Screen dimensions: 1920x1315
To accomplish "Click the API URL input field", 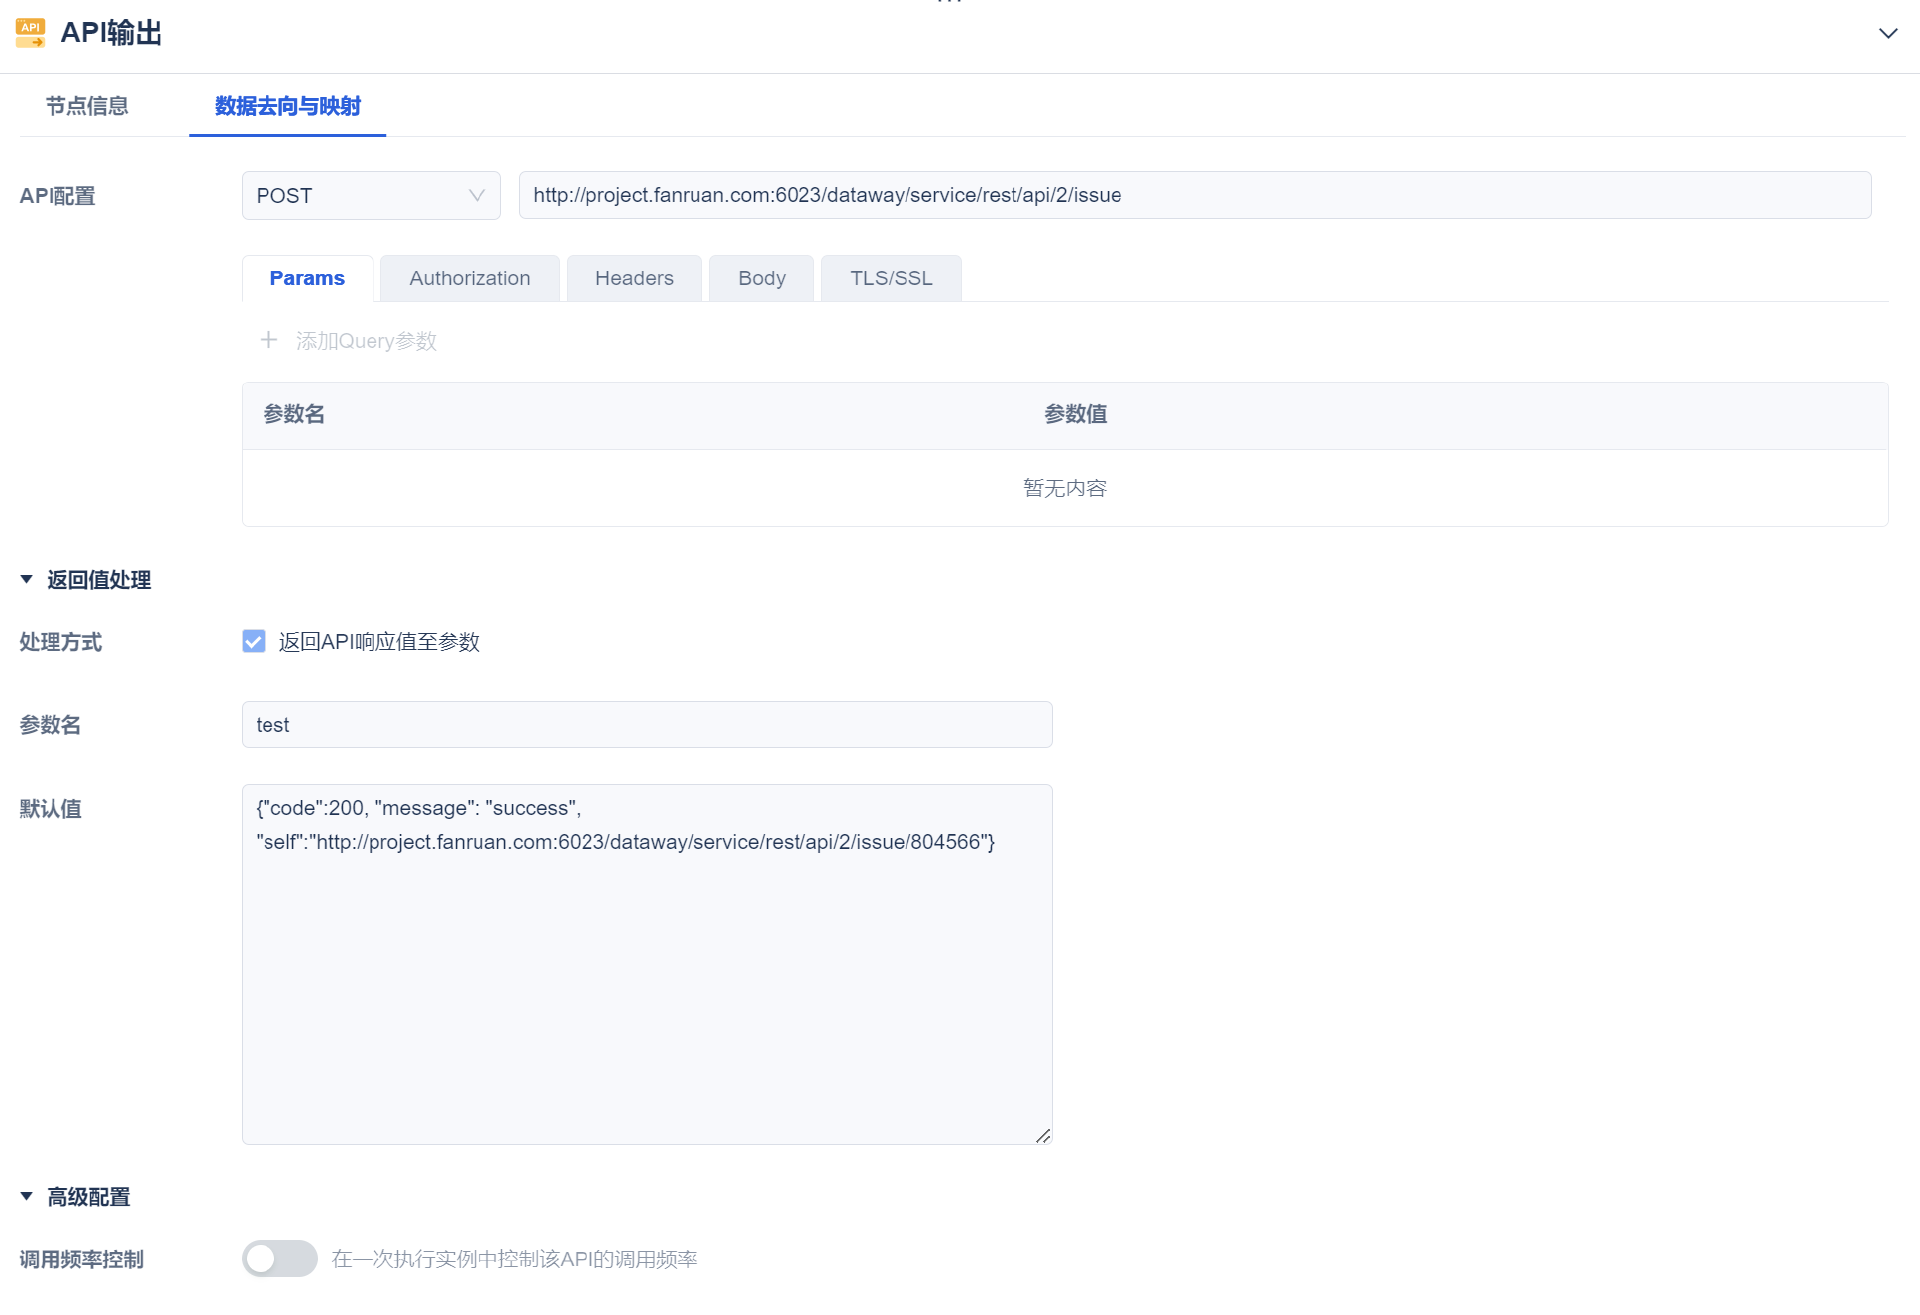I will click(x=1195, y=195).
